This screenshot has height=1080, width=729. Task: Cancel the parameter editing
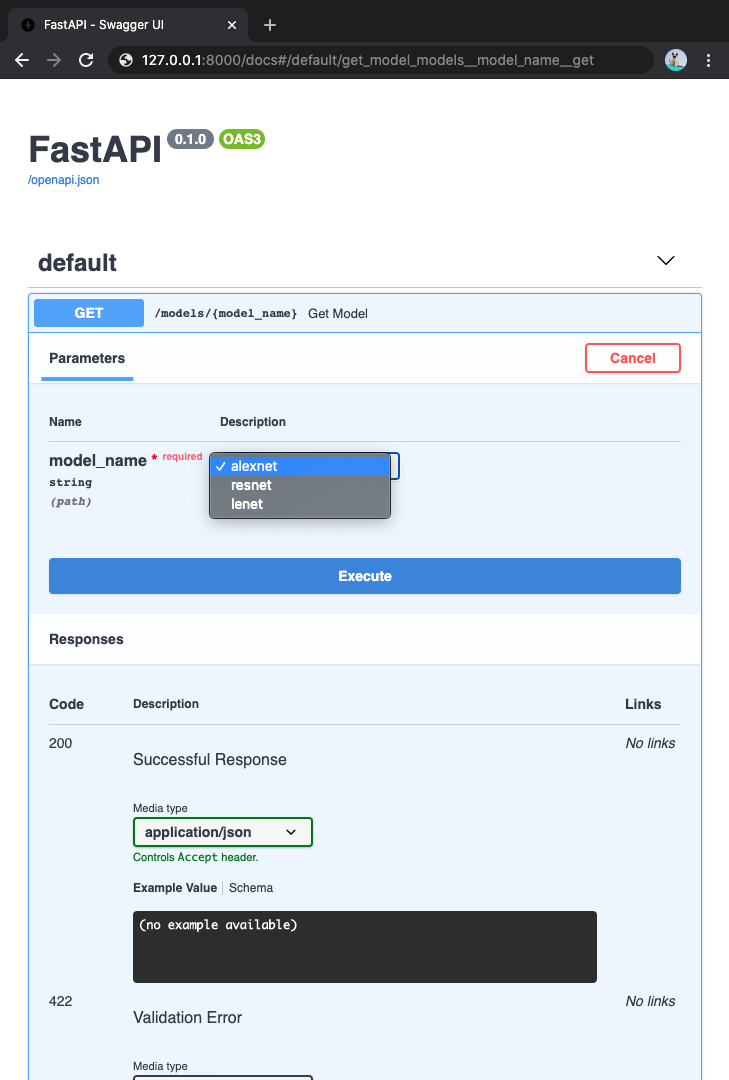click(x=632, y=357)
